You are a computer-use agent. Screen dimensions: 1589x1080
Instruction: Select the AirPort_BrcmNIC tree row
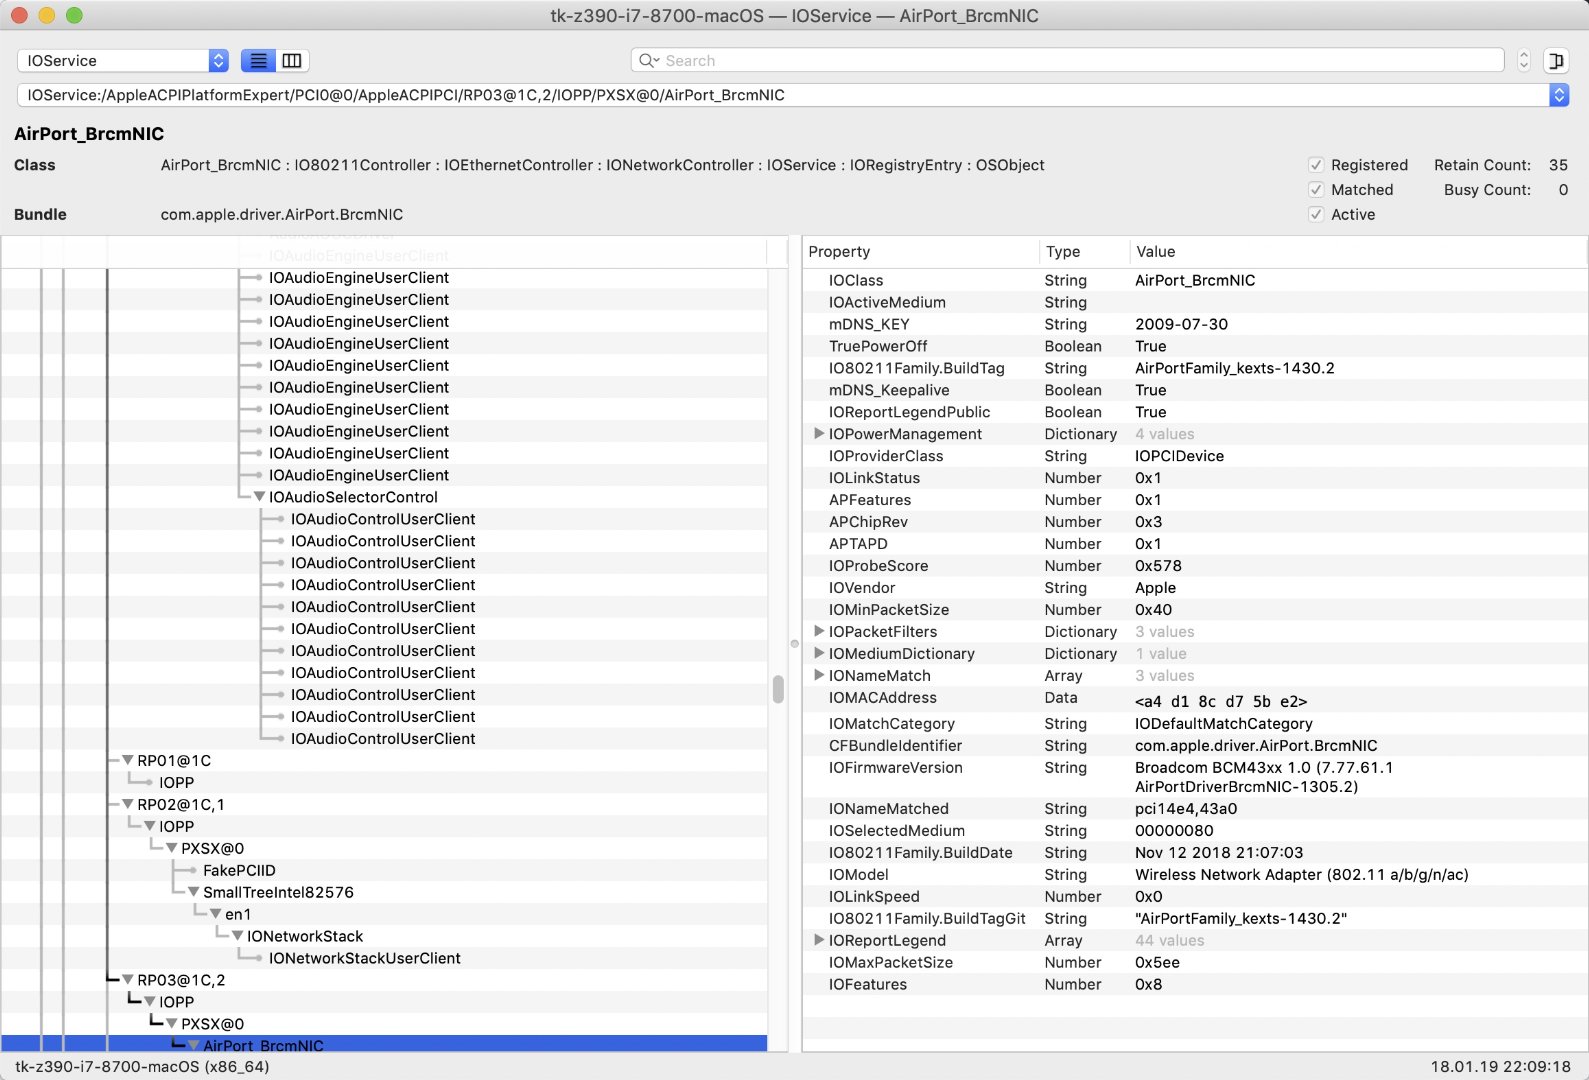384,1045
